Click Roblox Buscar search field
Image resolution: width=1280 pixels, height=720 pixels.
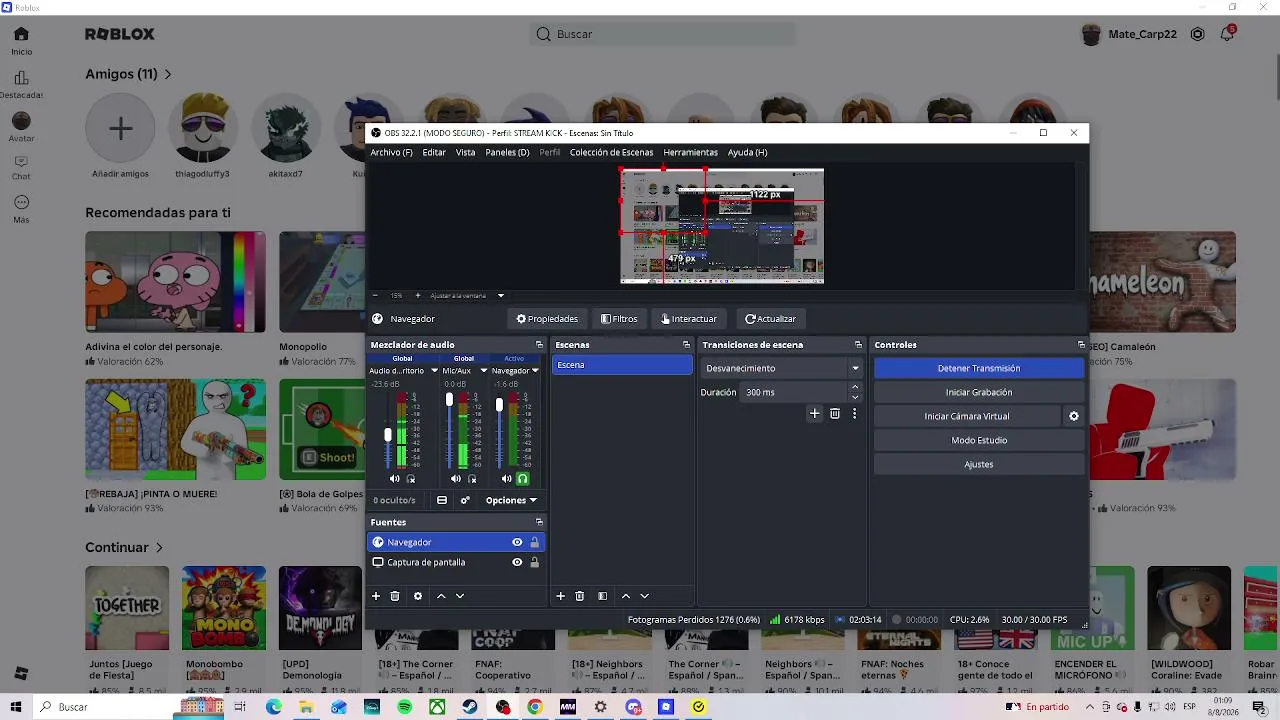[663, 34]
